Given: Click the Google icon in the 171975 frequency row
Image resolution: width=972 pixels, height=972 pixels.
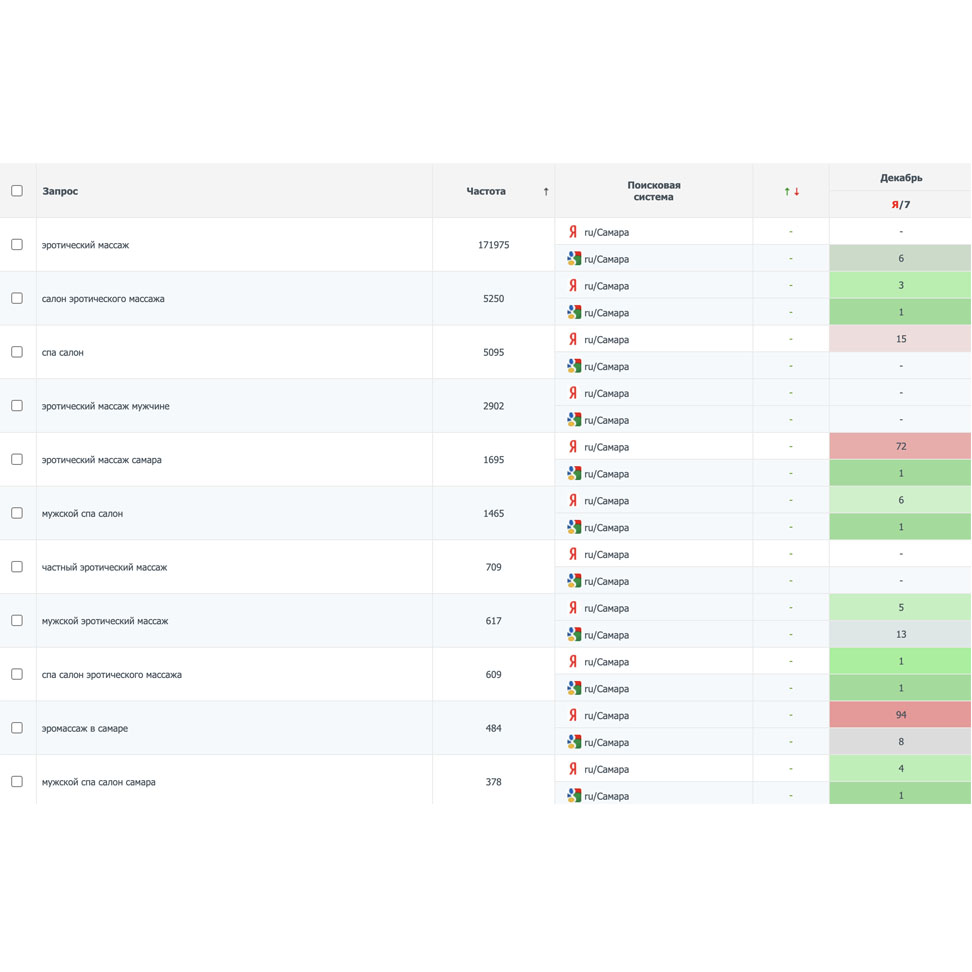Looking at the screenshot, I should 574,258.
